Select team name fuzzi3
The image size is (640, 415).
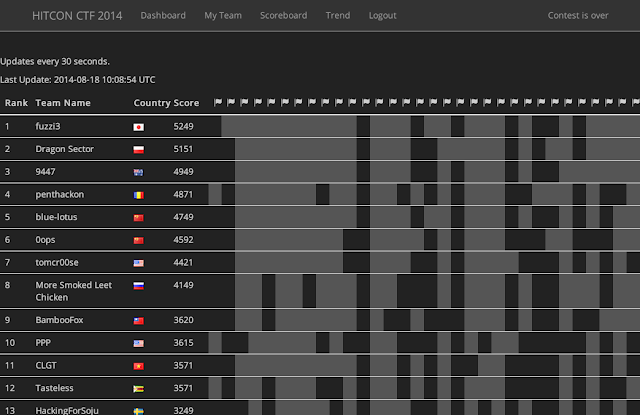48,126
